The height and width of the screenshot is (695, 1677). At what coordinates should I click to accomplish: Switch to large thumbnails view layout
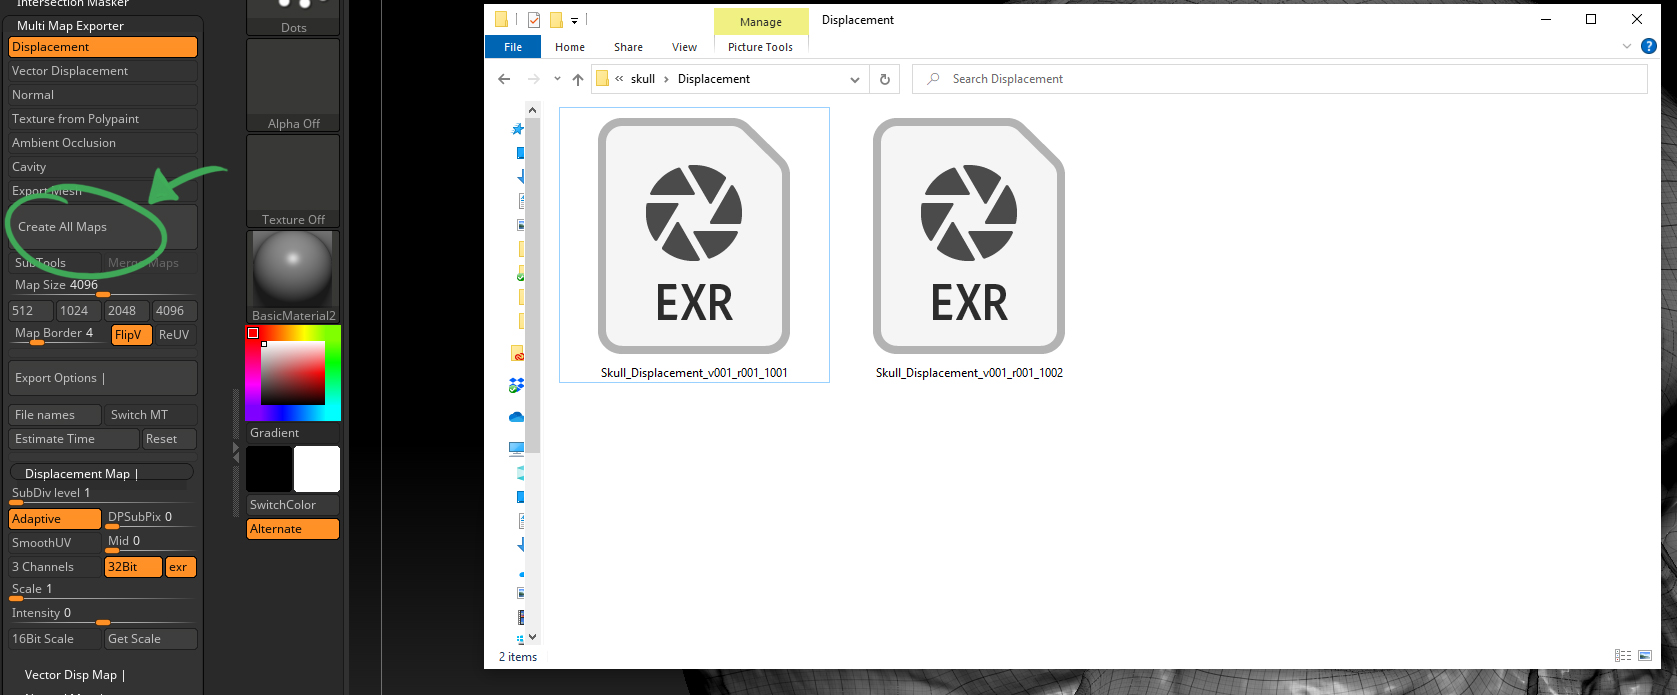click(1645, 656)
